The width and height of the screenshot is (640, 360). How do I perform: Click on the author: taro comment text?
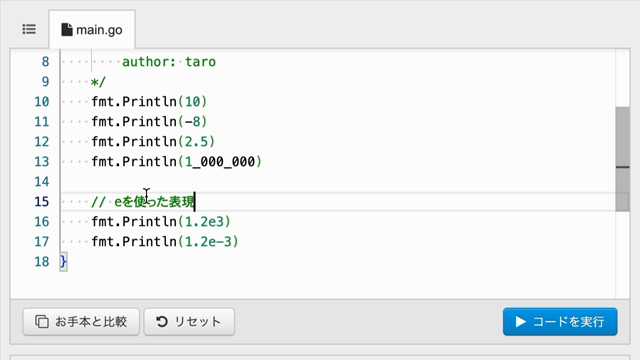[169, 62]
